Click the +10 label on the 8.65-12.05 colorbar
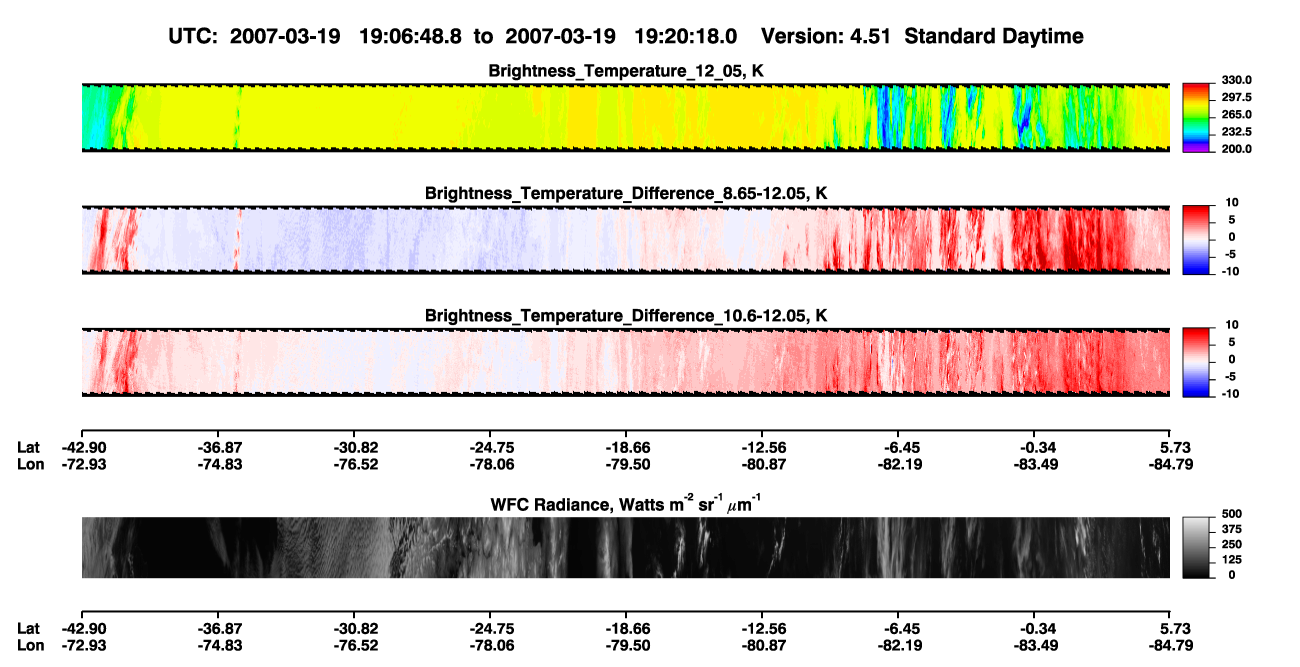 (x=1234, y=202)
